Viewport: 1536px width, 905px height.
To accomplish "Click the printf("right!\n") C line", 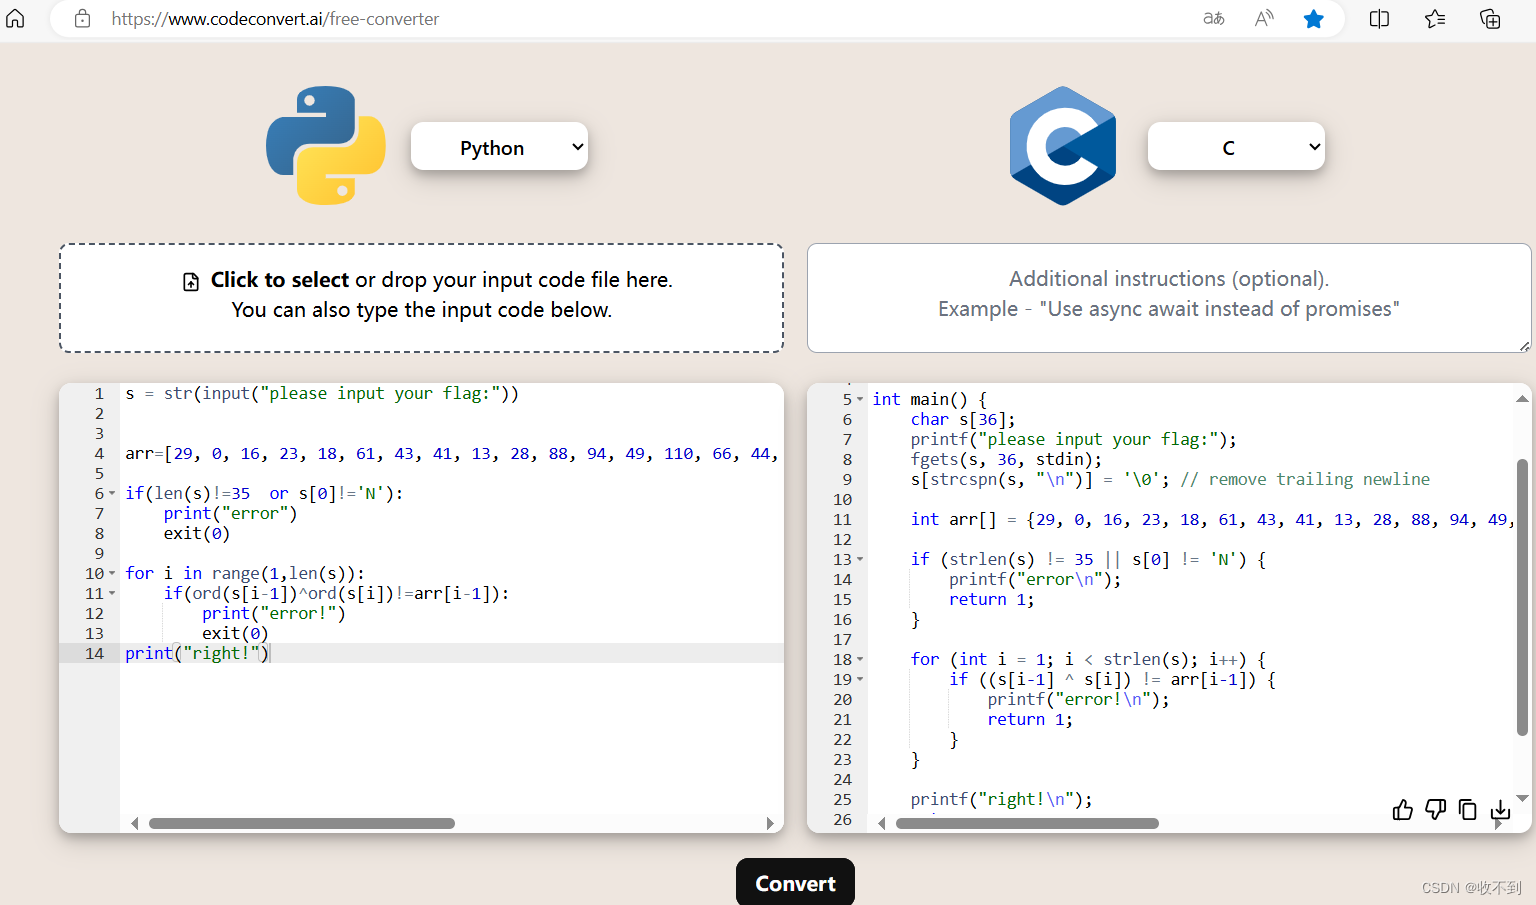I will tap(1001, 800).
